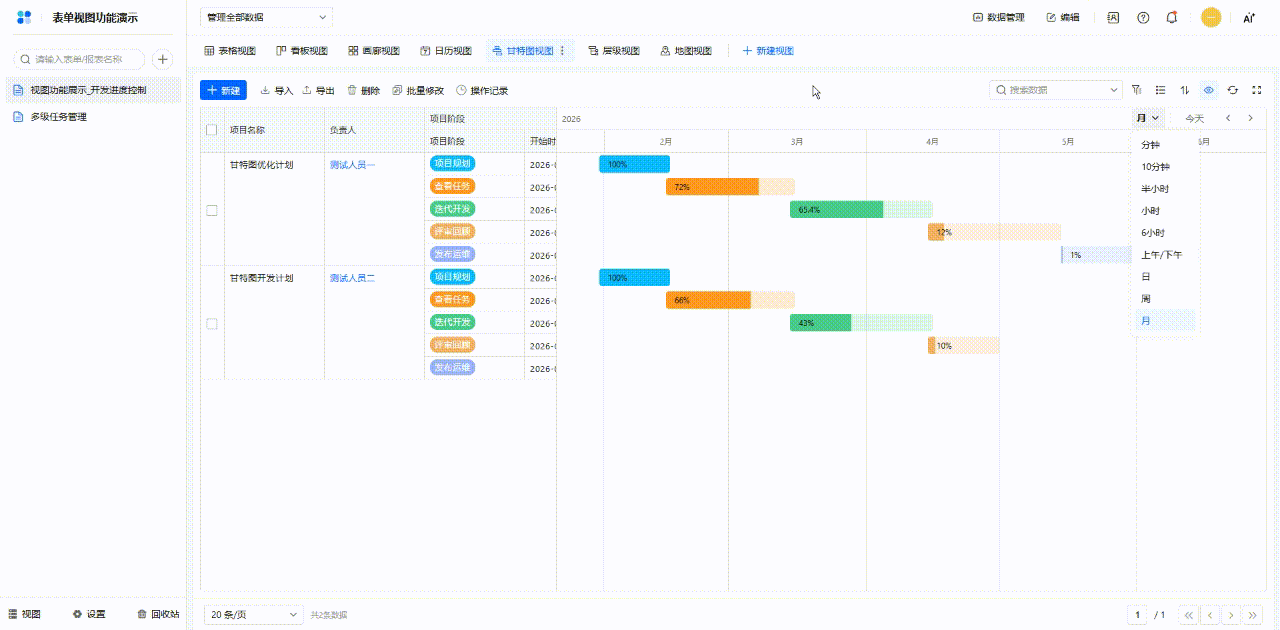Switch to 日历视图 tab

tap(446, 50)
